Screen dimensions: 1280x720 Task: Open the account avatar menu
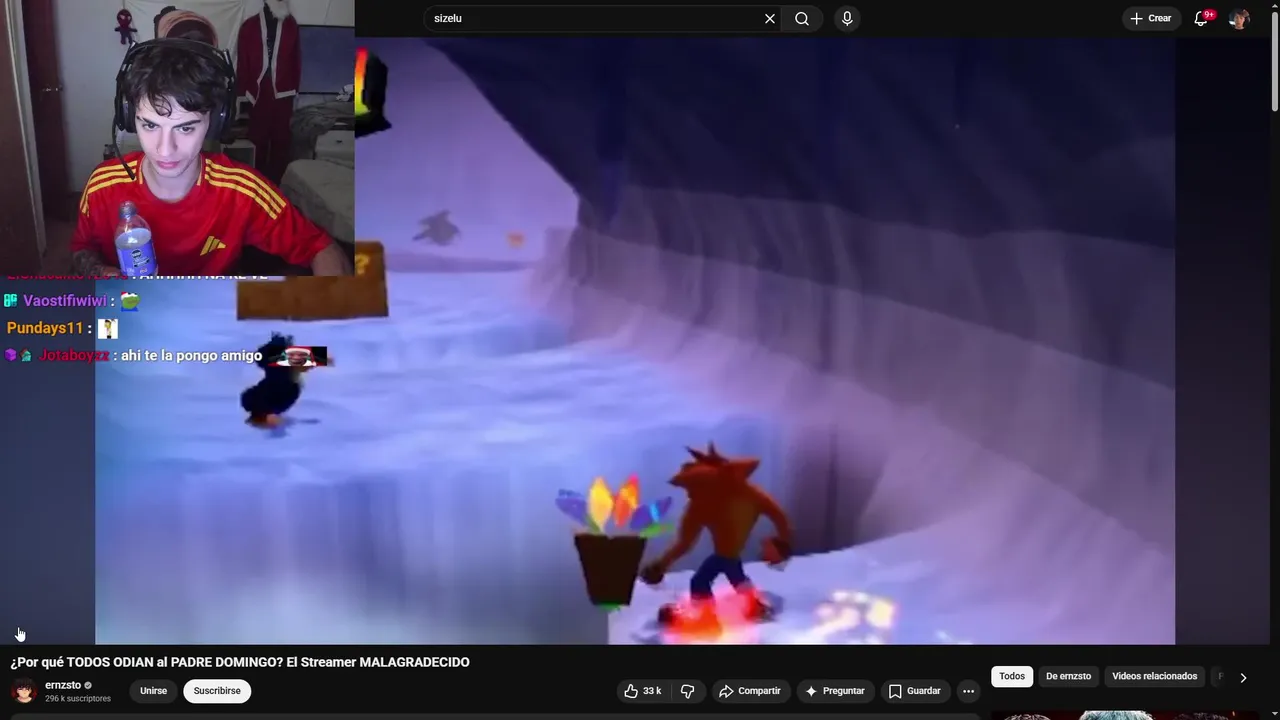click(1239, 19)
